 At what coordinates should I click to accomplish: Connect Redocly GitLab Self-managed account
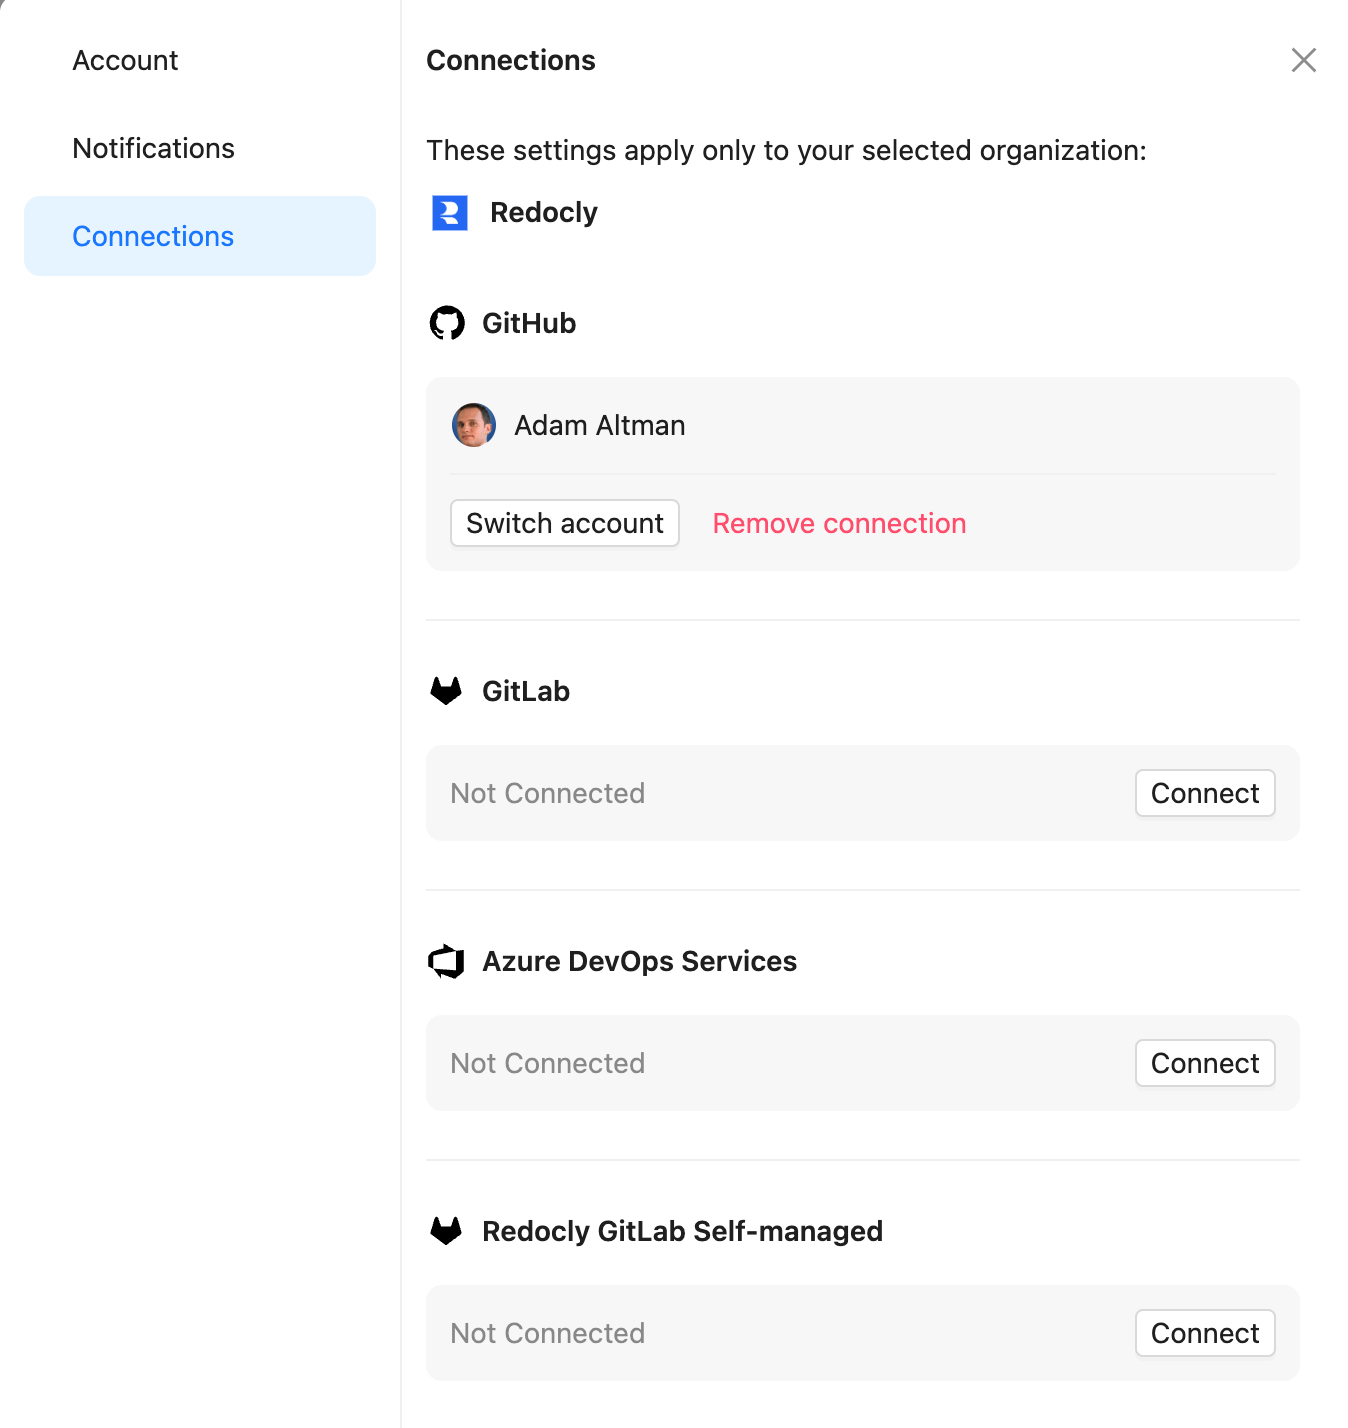1204,1333
